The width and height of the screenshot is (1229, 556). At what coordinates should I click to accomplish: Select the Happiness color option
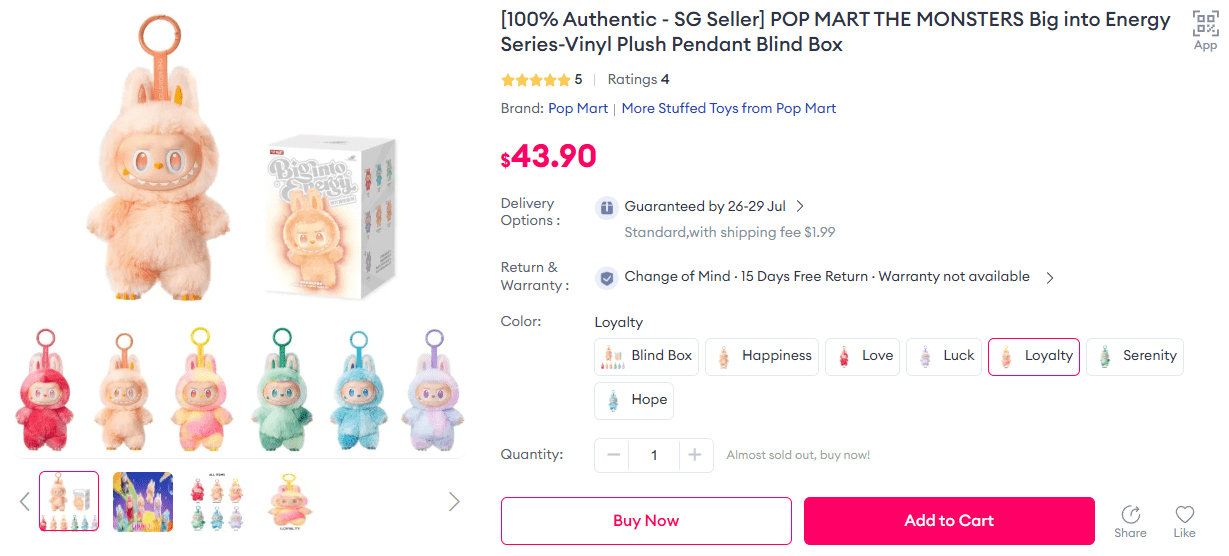coord(762,356)
